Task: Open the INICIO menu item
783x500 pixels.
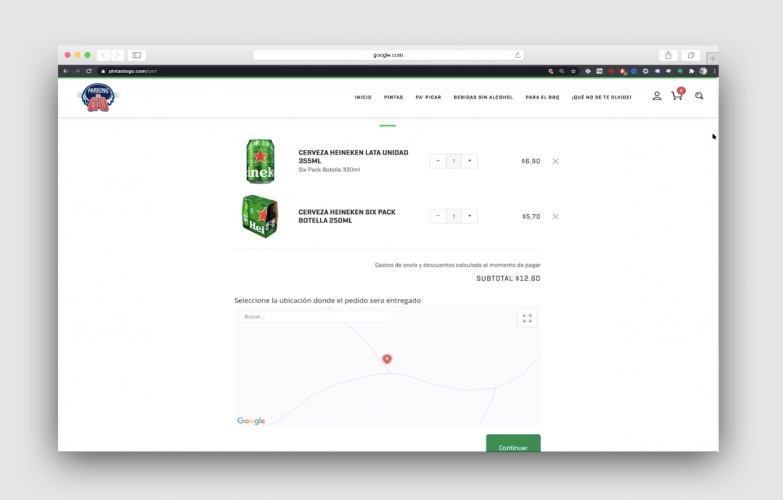Action: point(363,97)
